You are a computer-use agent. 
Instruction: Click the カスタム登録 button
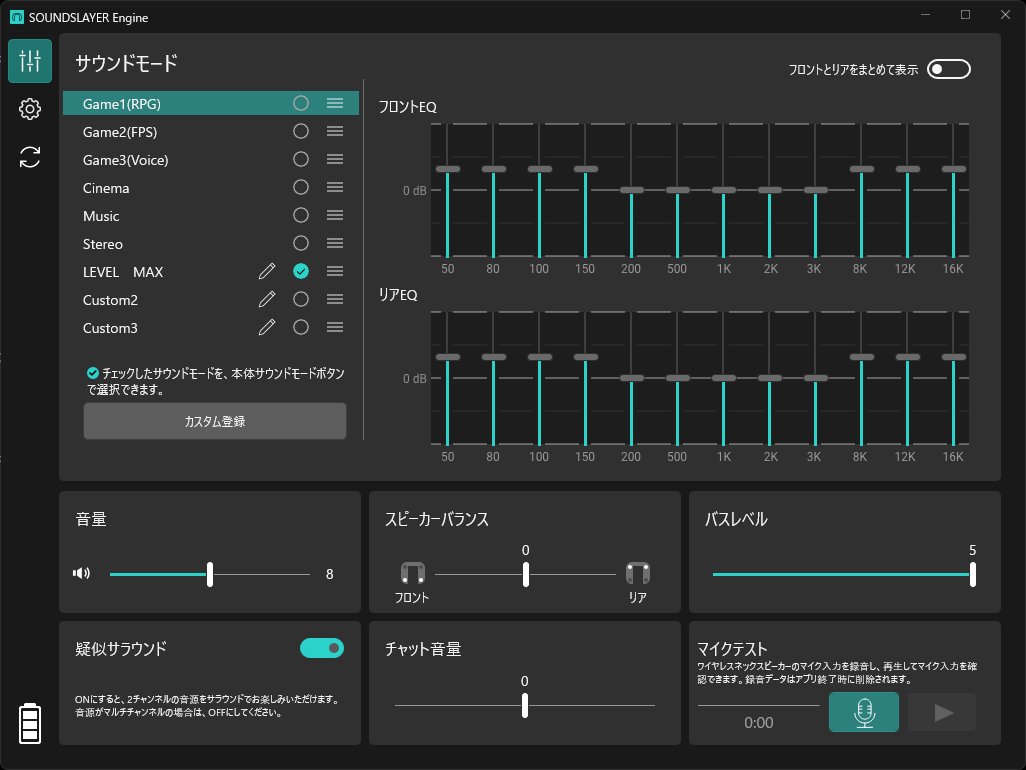pos(215,421)
